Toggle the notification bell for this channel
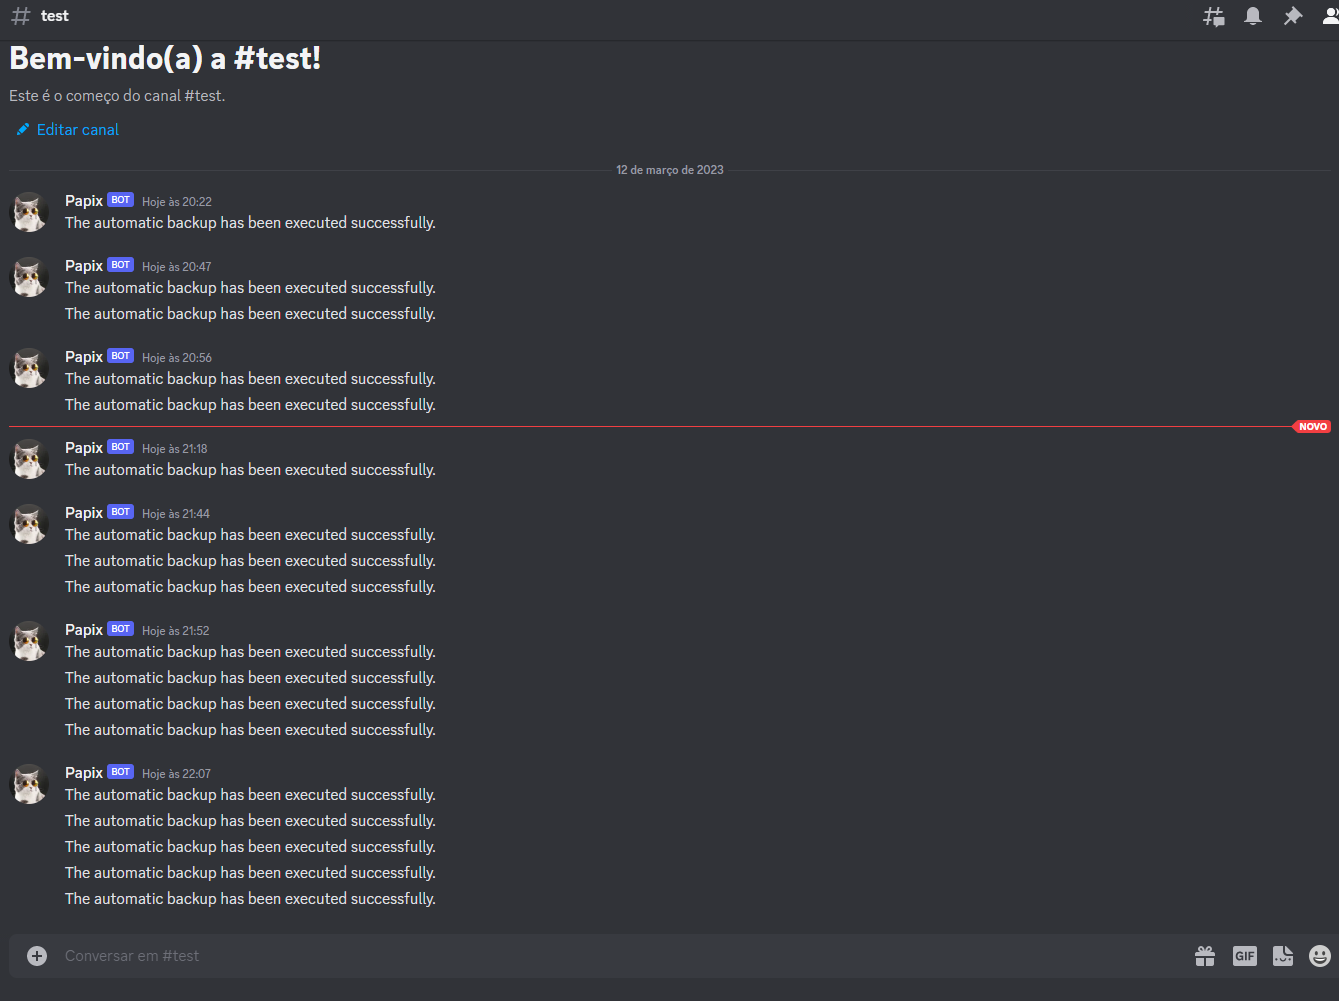This screenshot has width=1339, height=1001. (1252, 16)
